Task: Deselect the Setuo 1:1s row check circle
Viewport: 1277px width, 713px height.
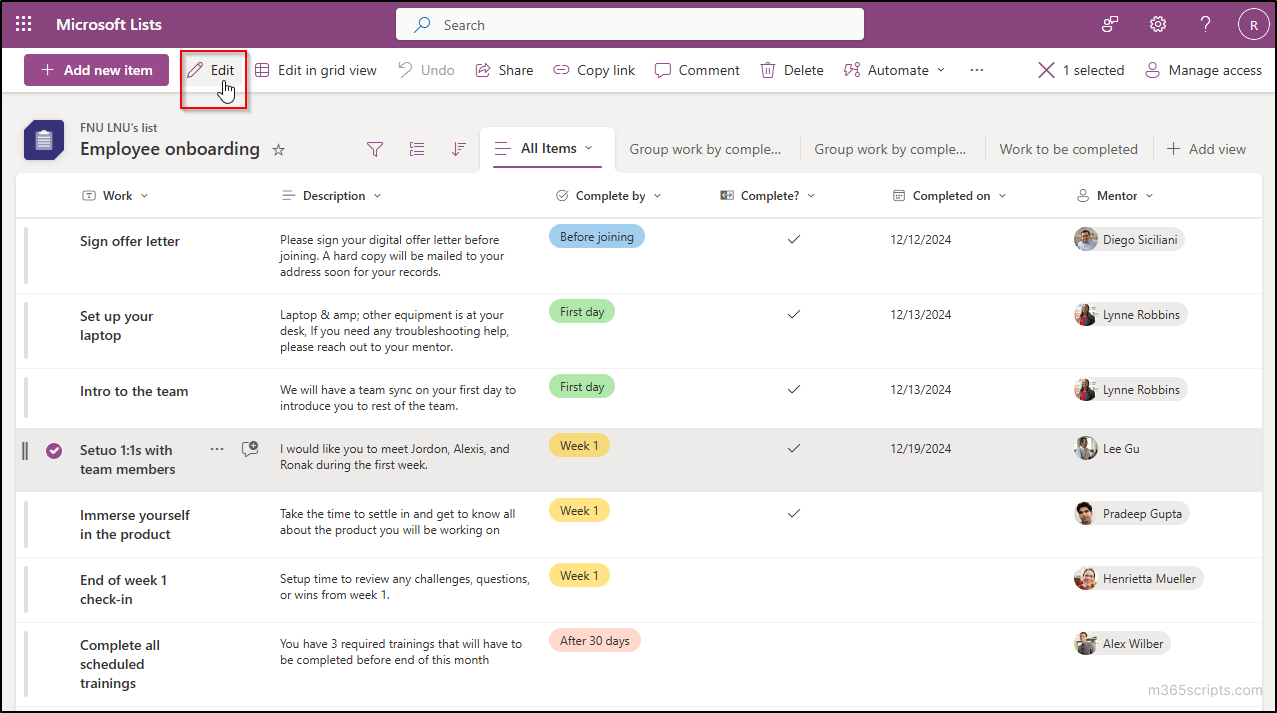Action: 54,451
